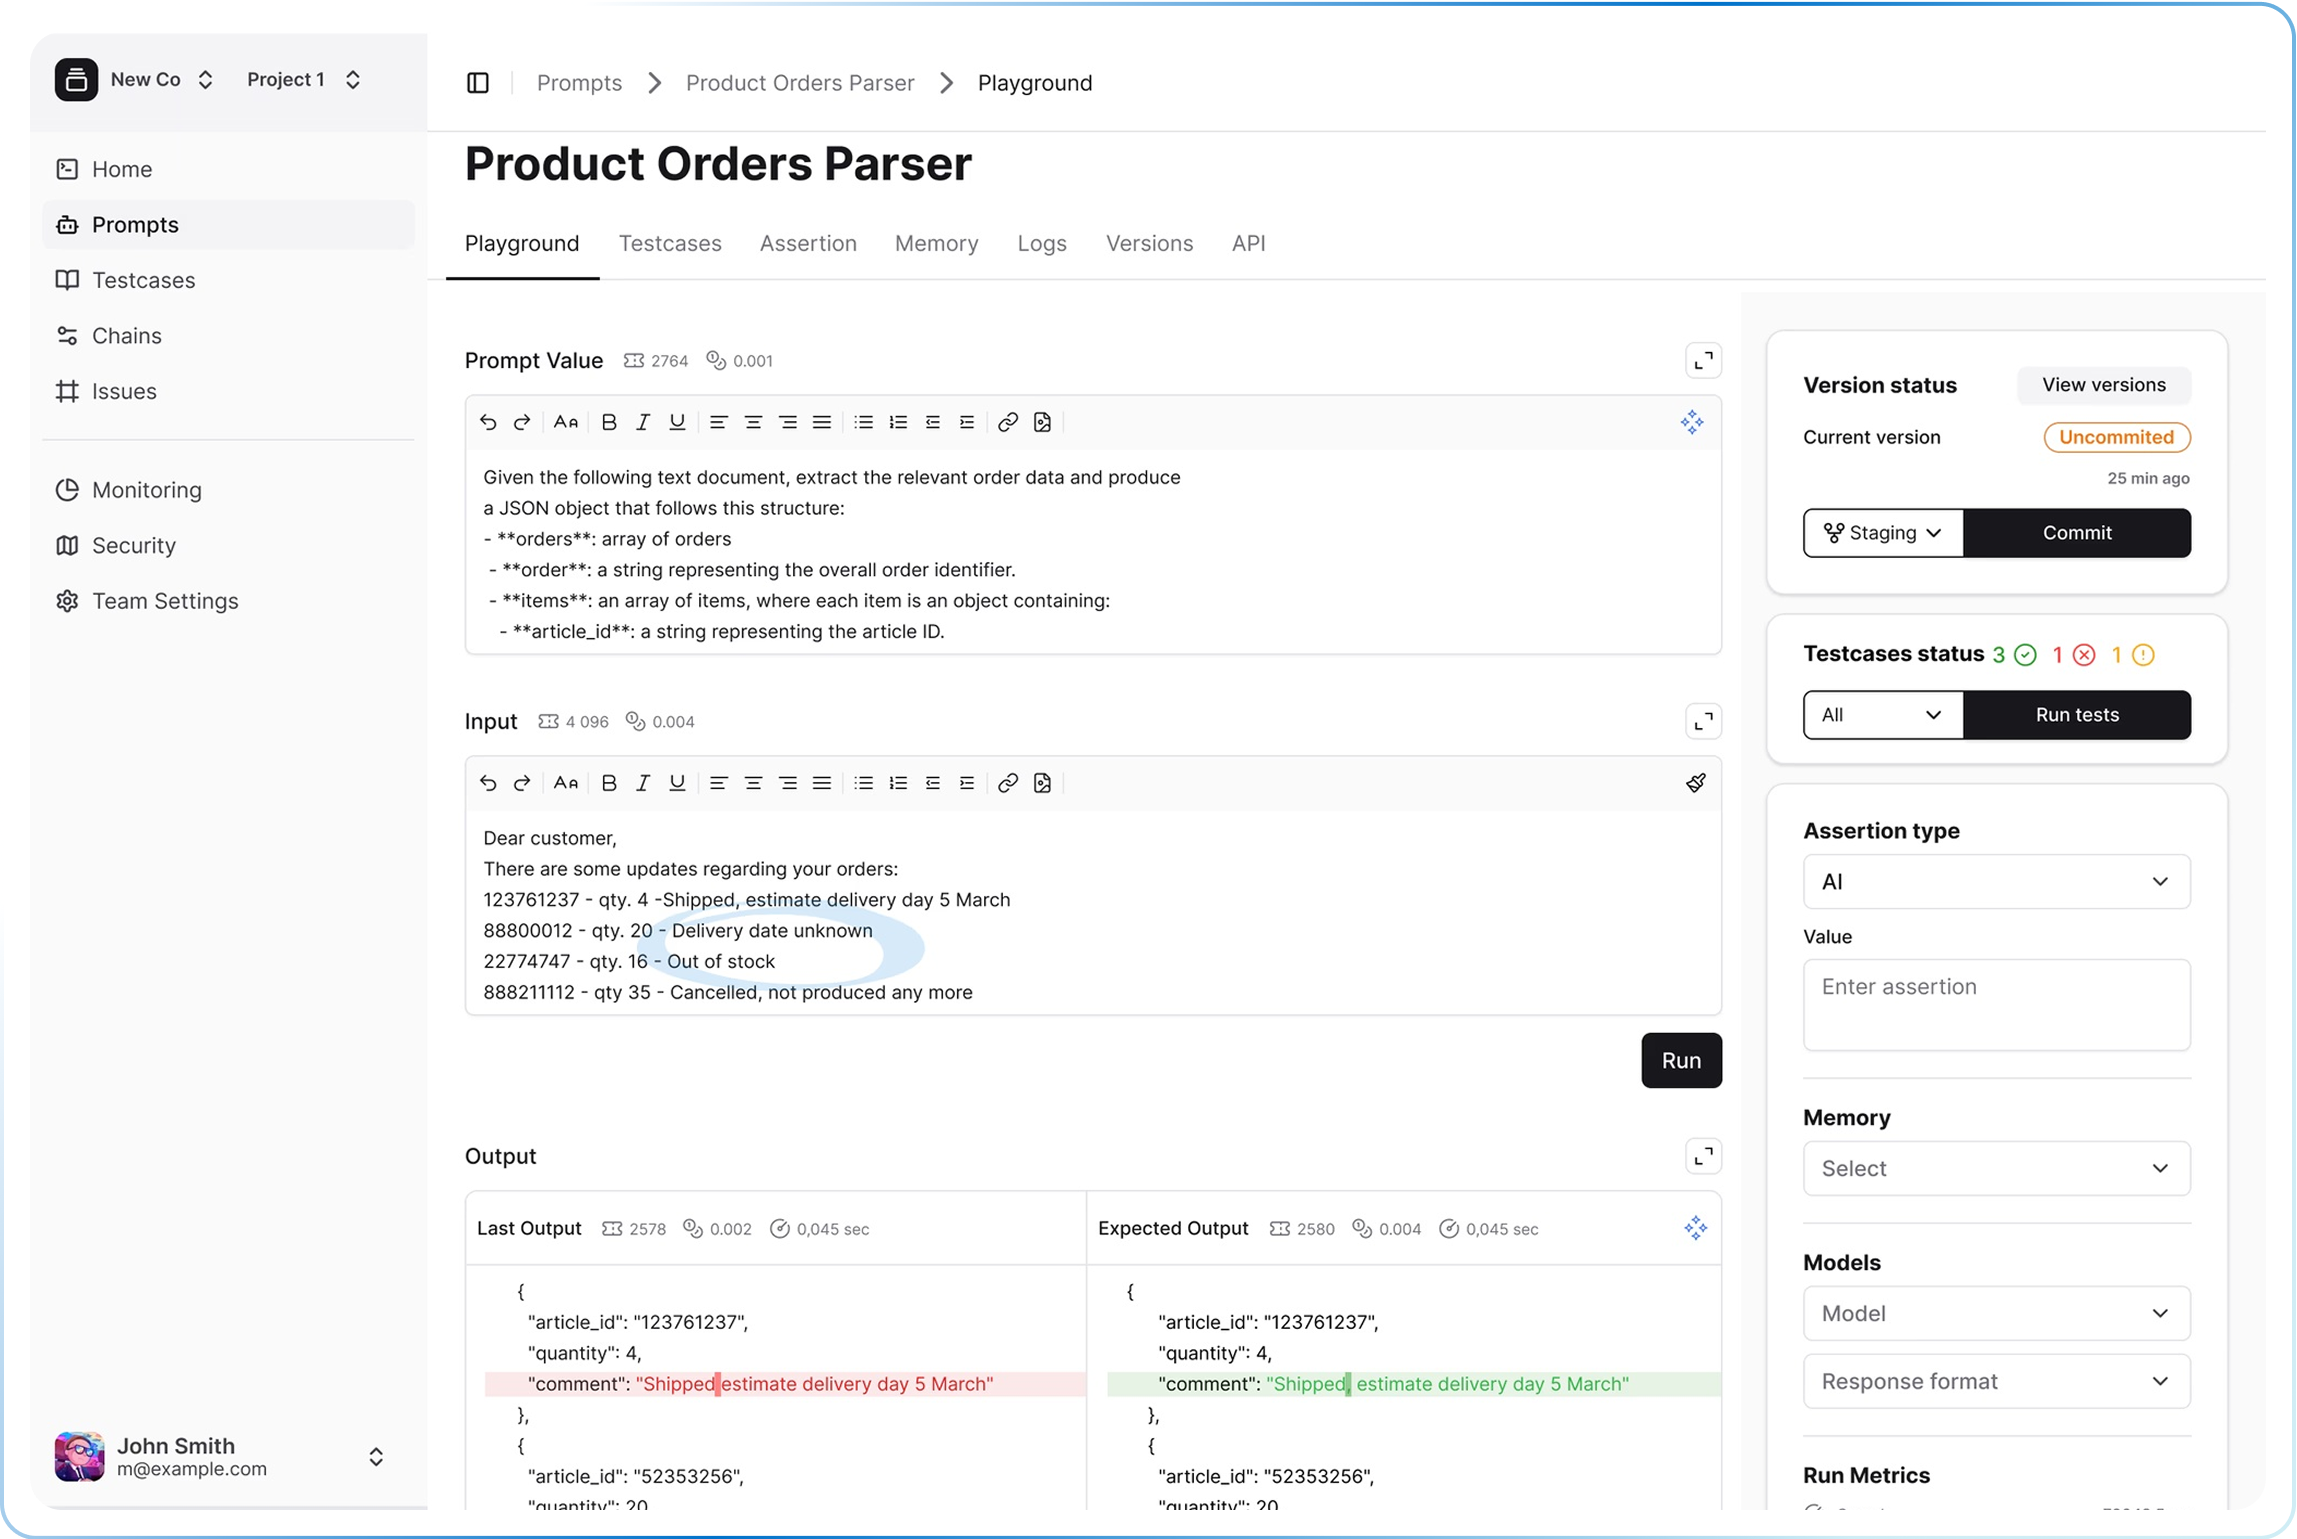Insert link in Prompt Value toolbar
Viewport: 2297px width, 1539px height.
(x=1008, y=422)
